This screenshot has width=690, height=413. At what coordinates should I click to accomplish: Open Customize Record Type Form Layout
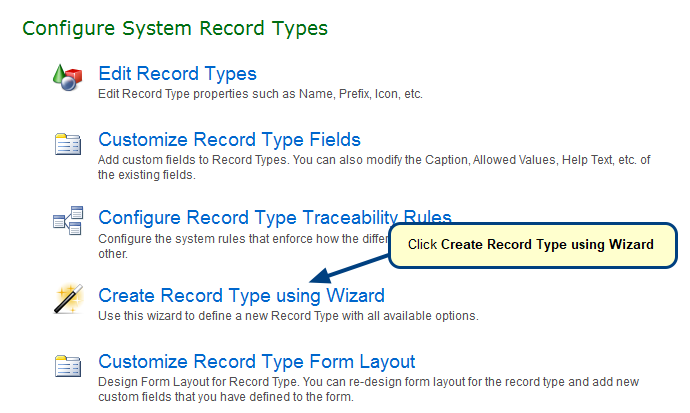point(257,362)
